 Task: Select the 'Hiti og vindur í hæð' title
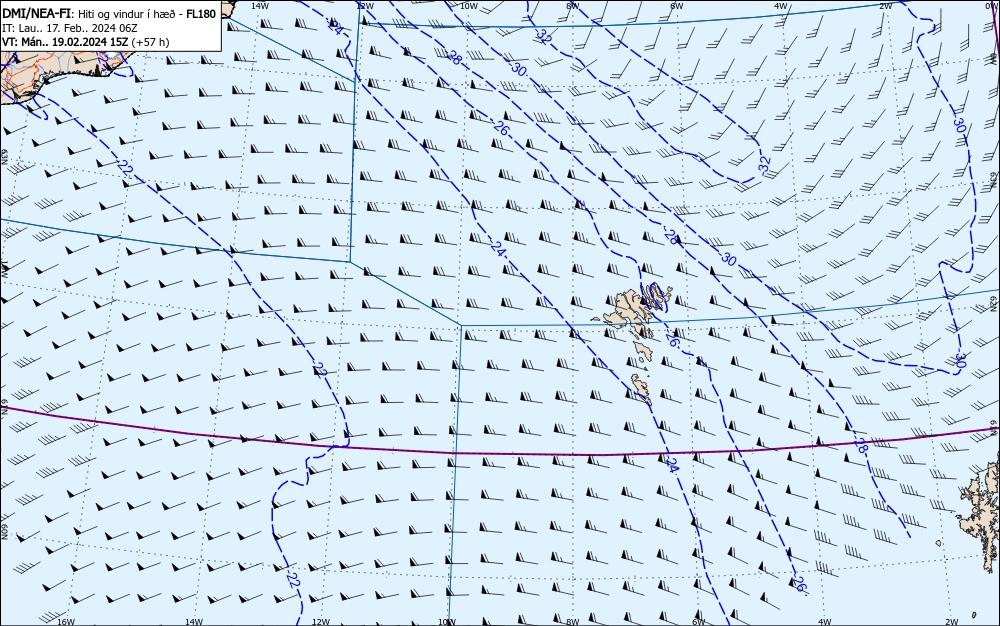click(x=129, y=13)
